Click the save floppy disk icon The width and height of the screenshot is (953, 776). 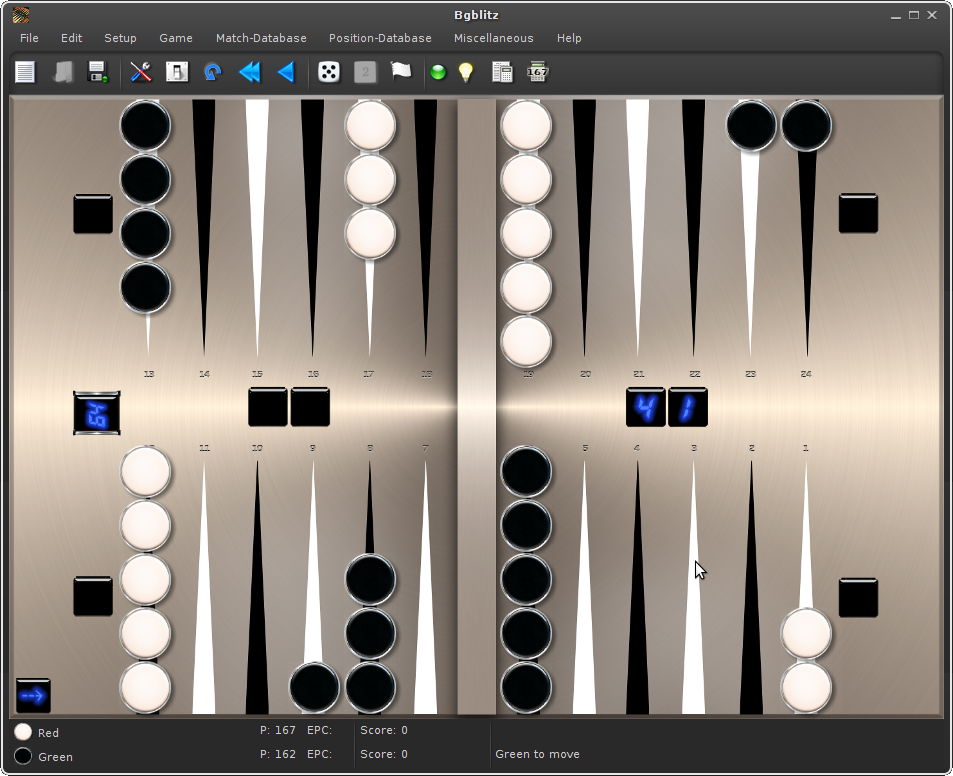coord(98,72)
